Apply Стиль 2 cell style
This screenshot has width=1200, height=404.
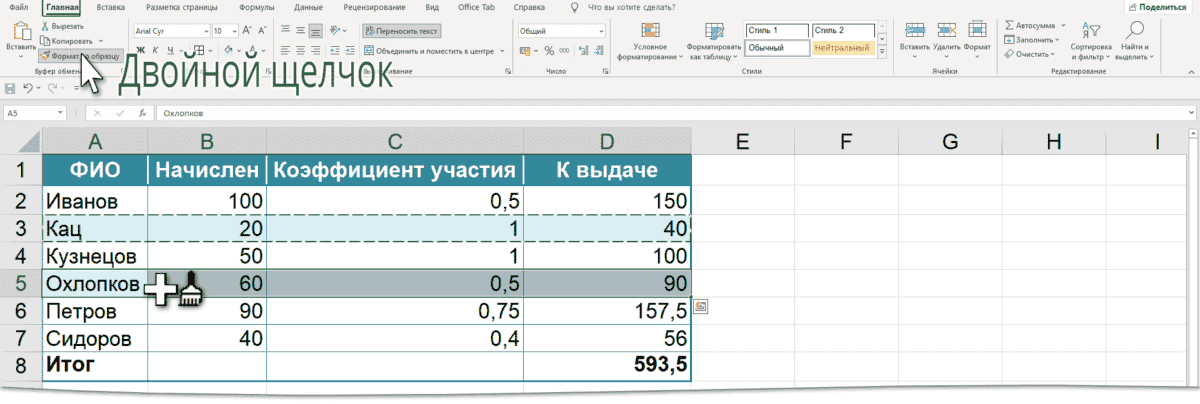843,30
